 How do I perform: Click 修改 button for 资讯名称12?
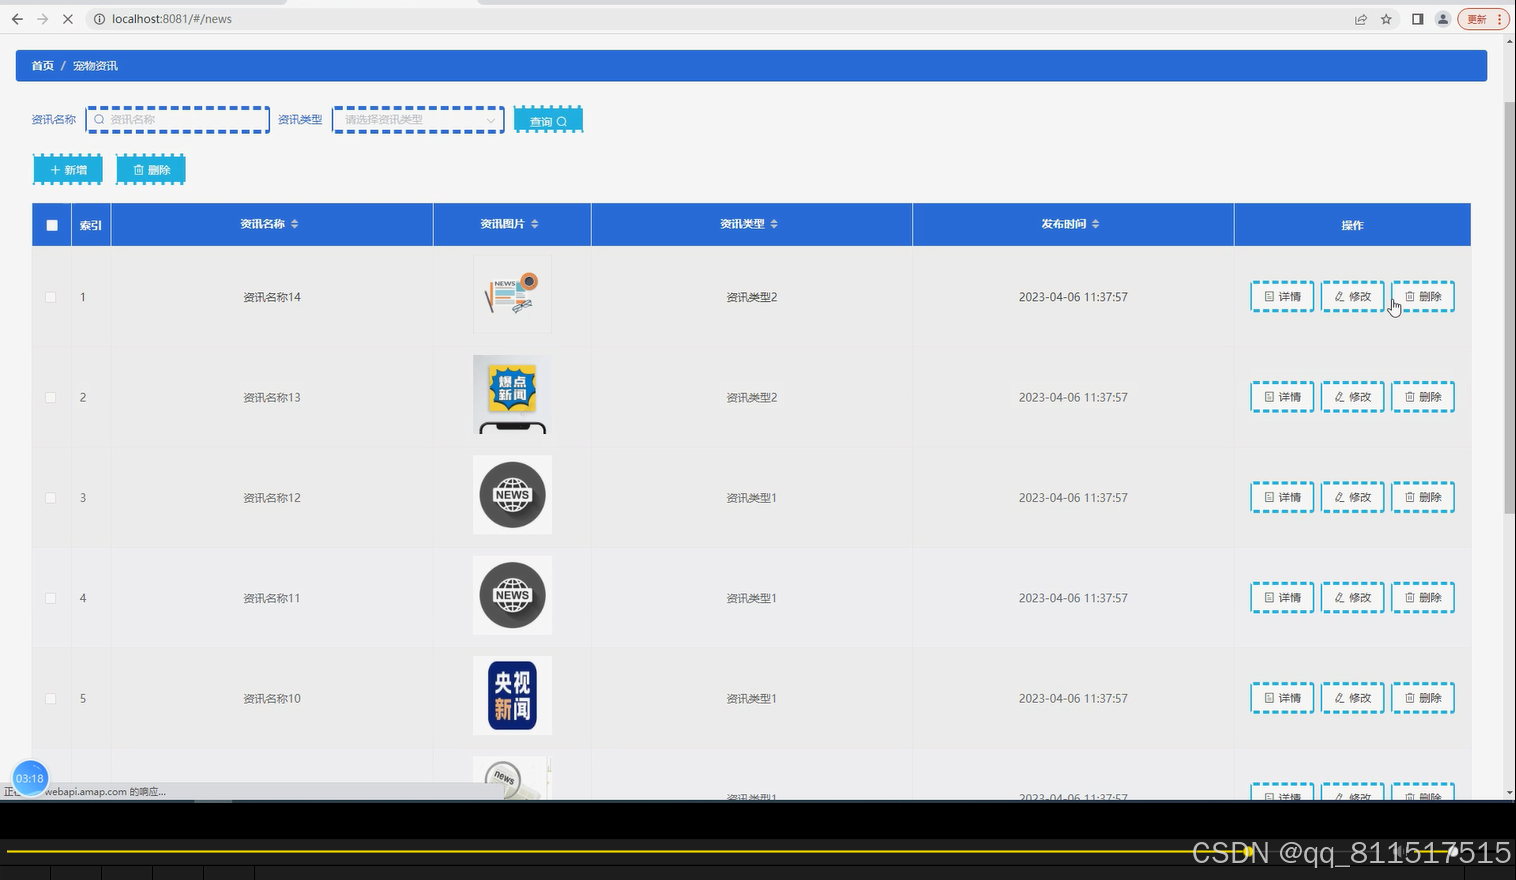click(1353, 497)
